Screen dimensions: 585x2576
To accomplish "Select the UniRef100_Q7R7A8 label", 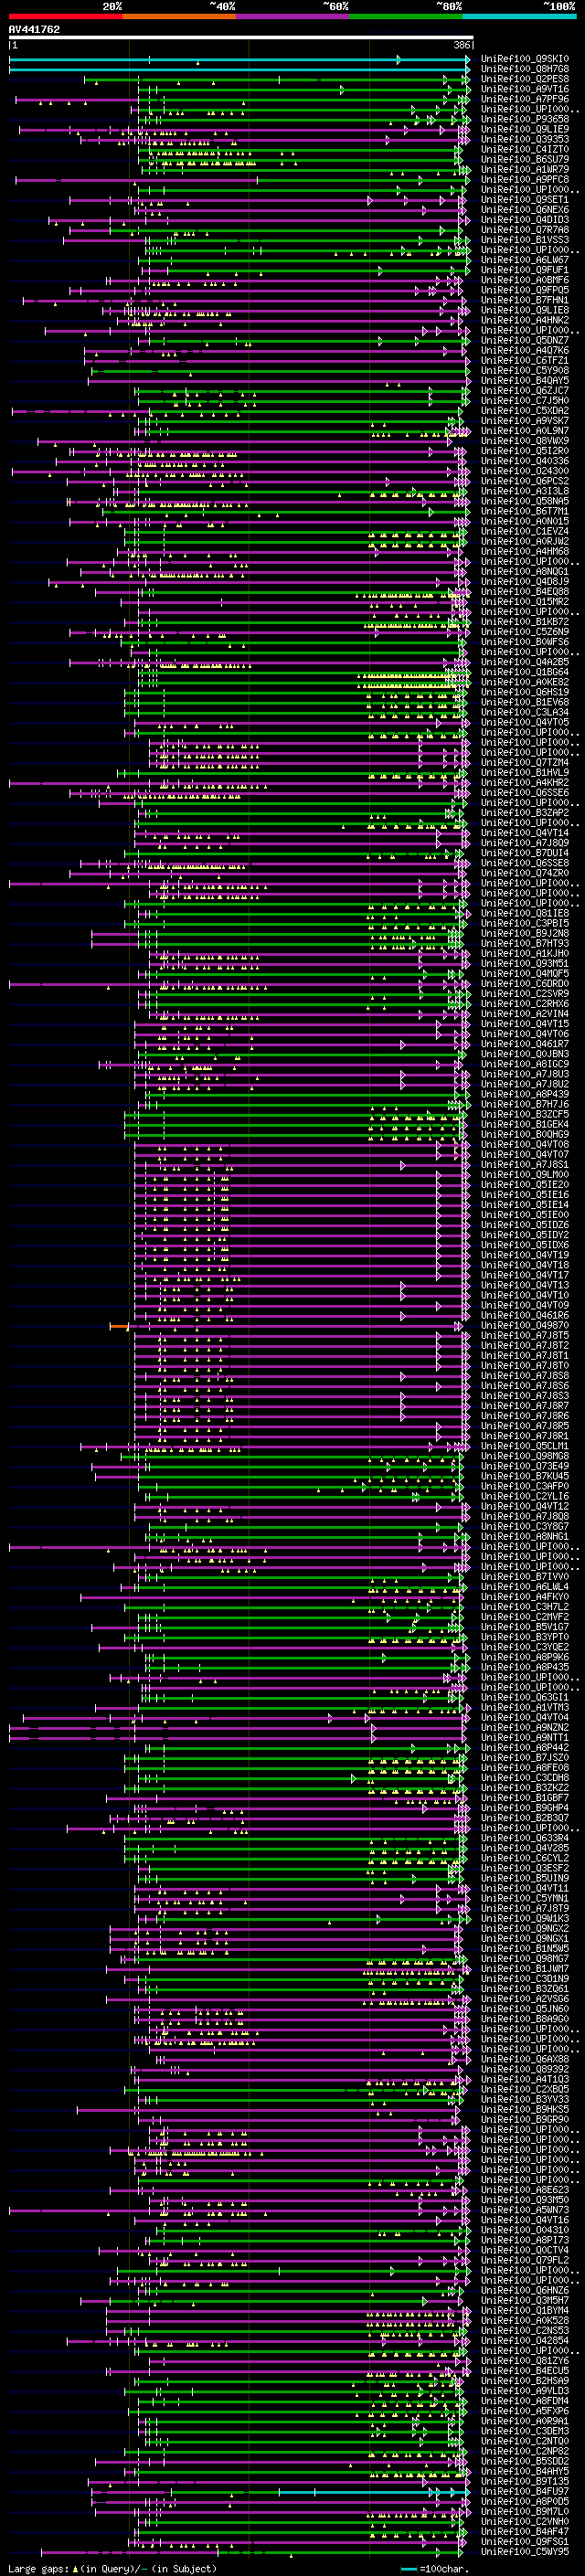I will click(525, 230).
